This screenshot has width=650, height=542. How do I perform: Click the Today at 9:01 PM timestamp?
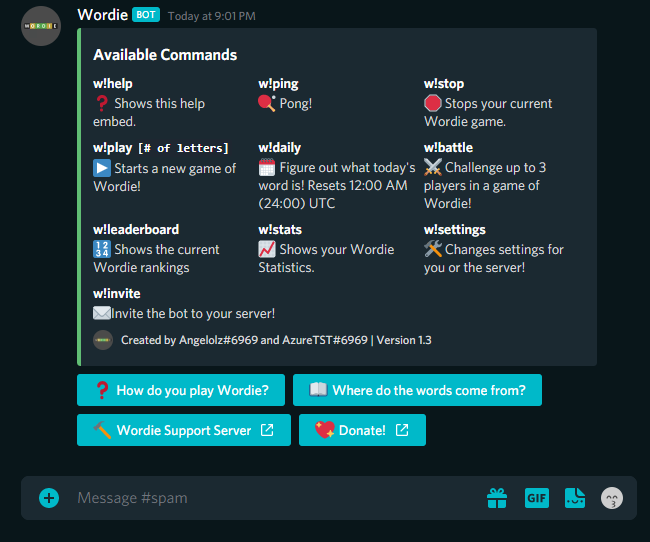click(211, 16)
